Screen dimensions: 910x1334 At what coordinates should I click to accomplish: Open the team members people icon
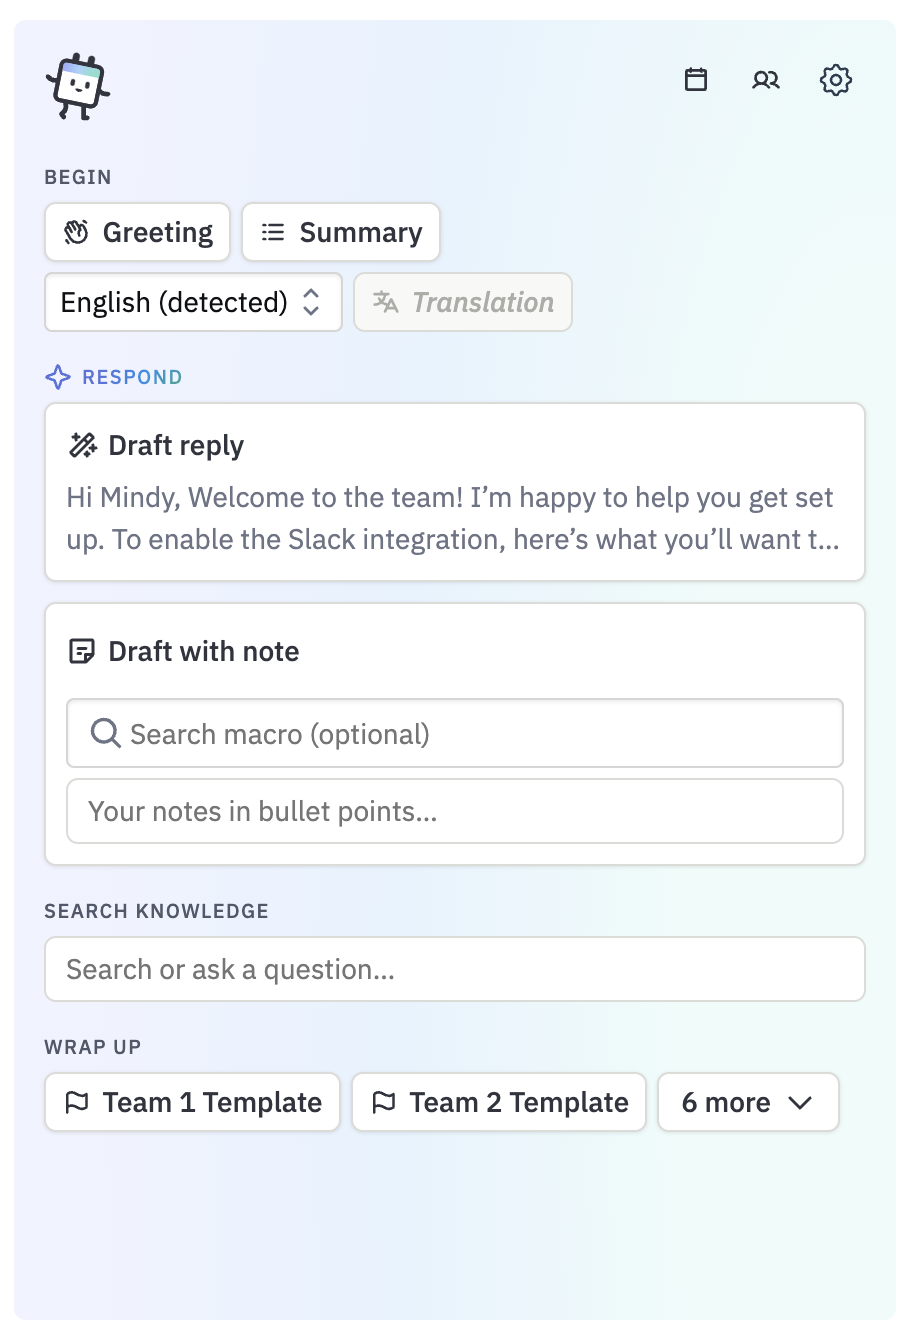pyautogui.click(x=766, y=79)
